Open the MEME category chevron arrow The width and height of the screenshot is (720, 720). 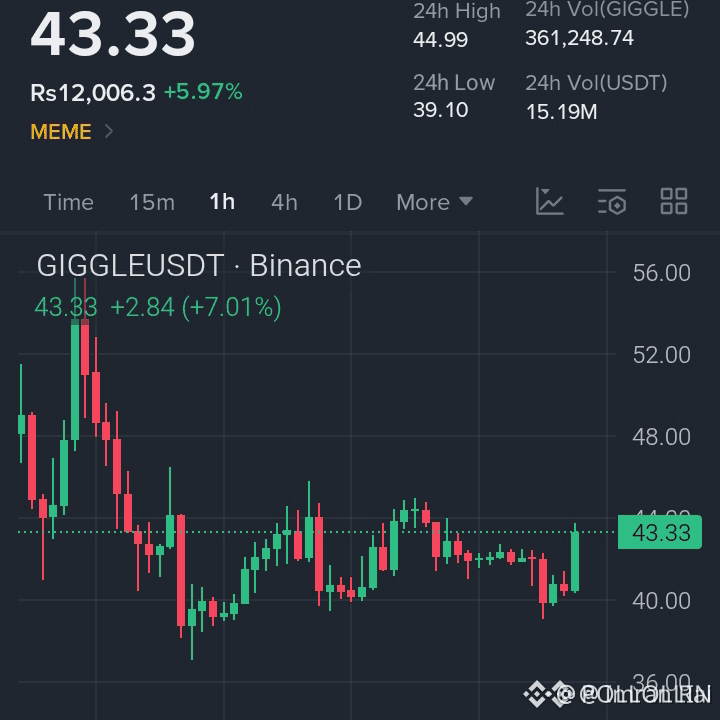point(109,131)
